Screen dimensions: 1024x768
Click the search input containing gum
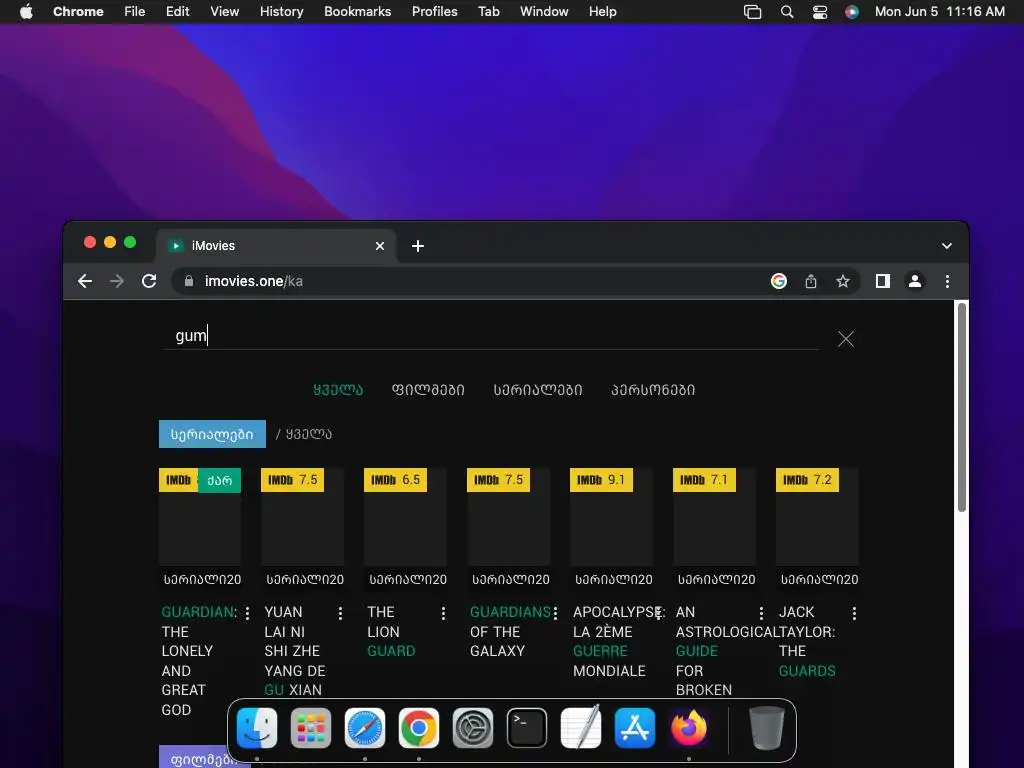(x=490, y=336)
